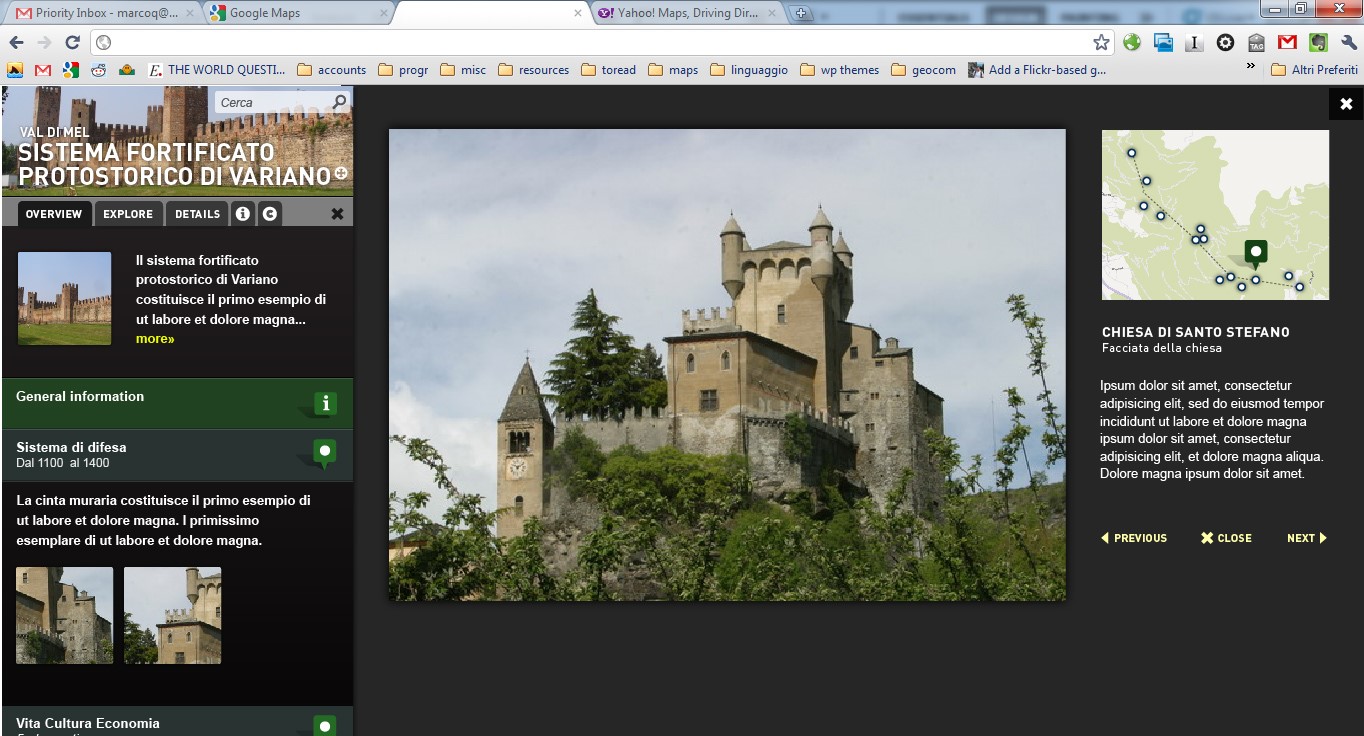Click the 'I' Instapaper extension icon
Screen dimensions: 1364x736
point(1194,42)
